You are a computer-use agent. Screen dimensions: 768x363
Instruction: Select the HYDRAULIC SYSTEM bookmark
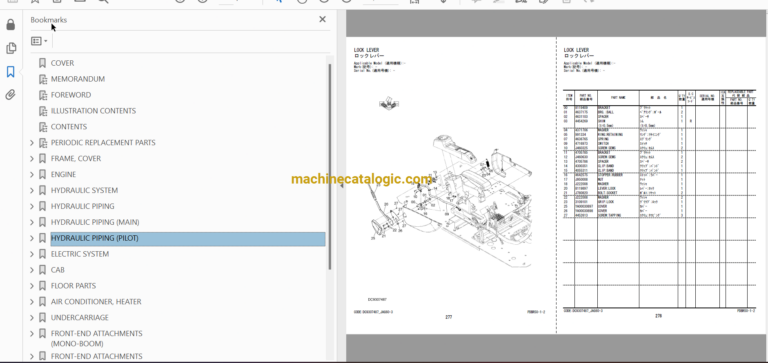pyautogui.click(x=84, y=191)
